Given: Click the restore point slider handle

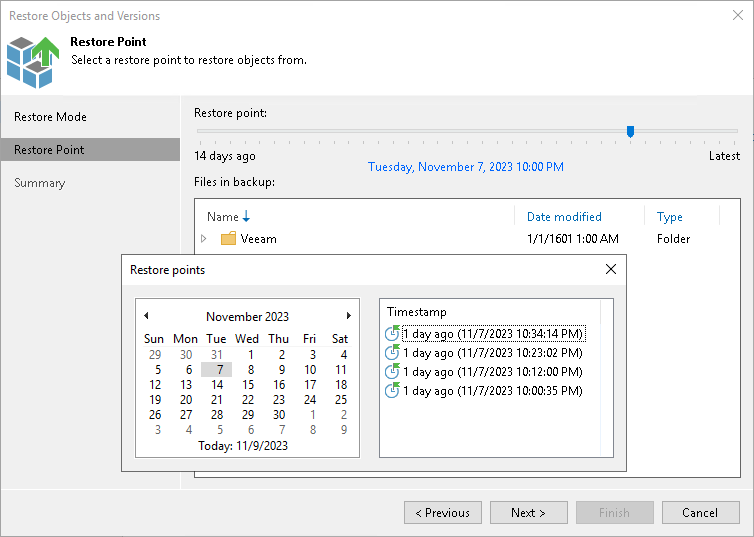Looking at the screenshot, I should tap(630, 131).
